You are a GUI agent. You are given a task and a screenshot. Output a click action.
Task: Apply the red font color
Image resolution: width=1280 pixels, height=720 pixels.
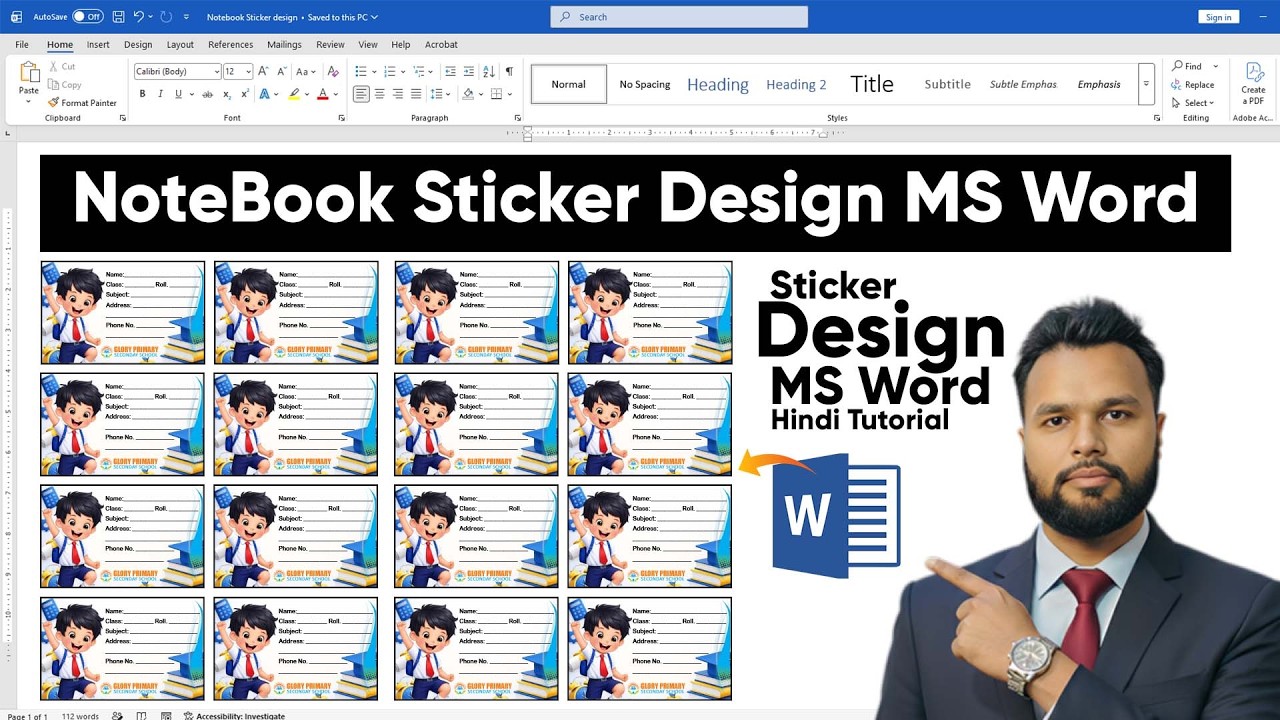322,94
